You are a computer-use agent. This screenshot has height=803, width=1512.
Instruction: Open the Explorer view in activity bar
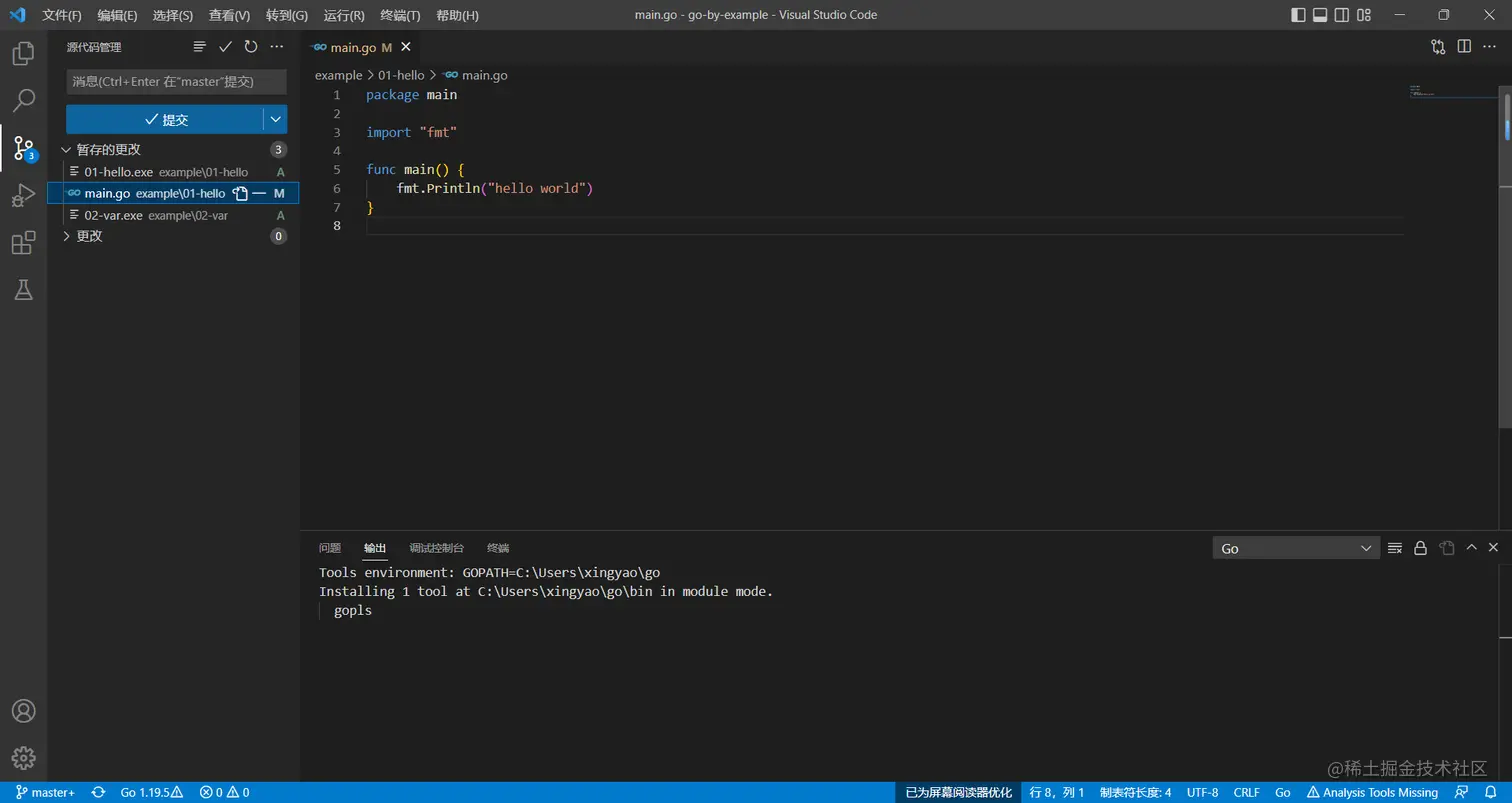(x=23, y=53)
